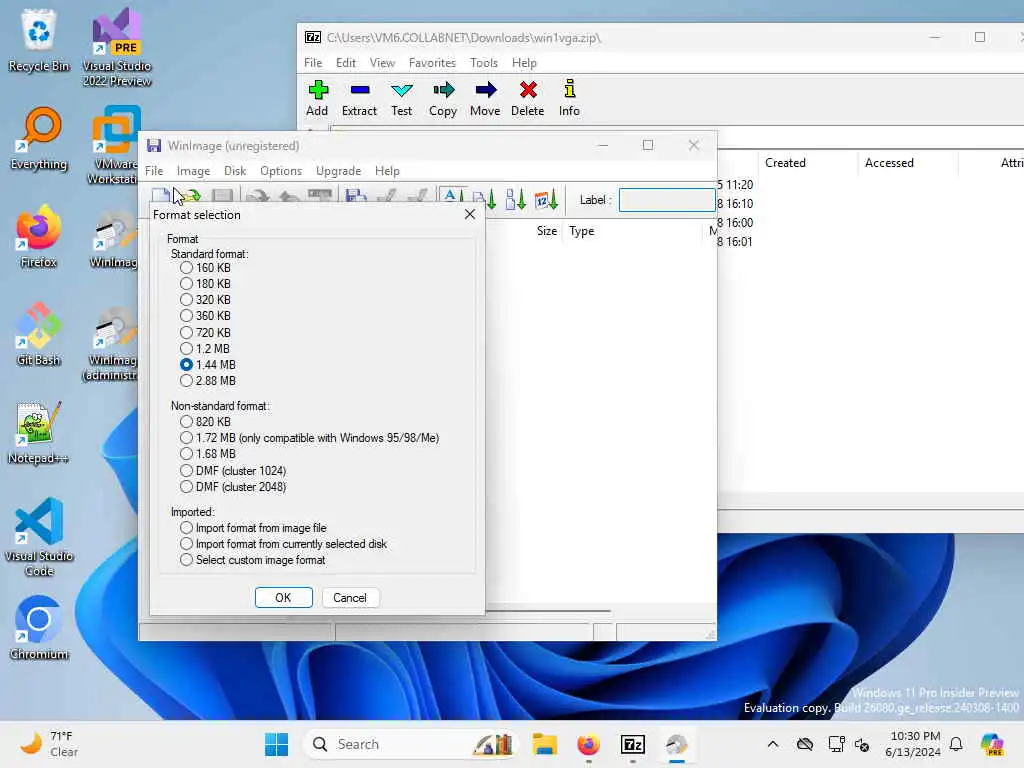
Task: Select Everything search desktop icon
Action: coord(39,138)
